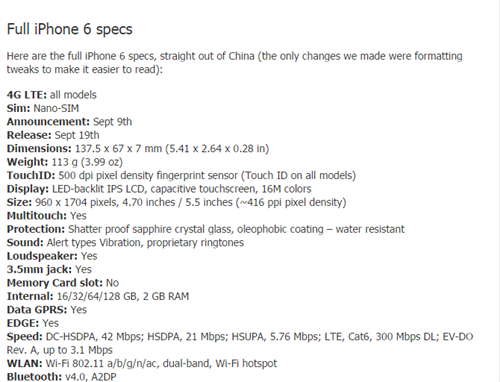The width and height of the screenshot is (500, 382).
Task: Click the 'Sim:' spec label
Action: pyautogui.click(x=18, y=108)
